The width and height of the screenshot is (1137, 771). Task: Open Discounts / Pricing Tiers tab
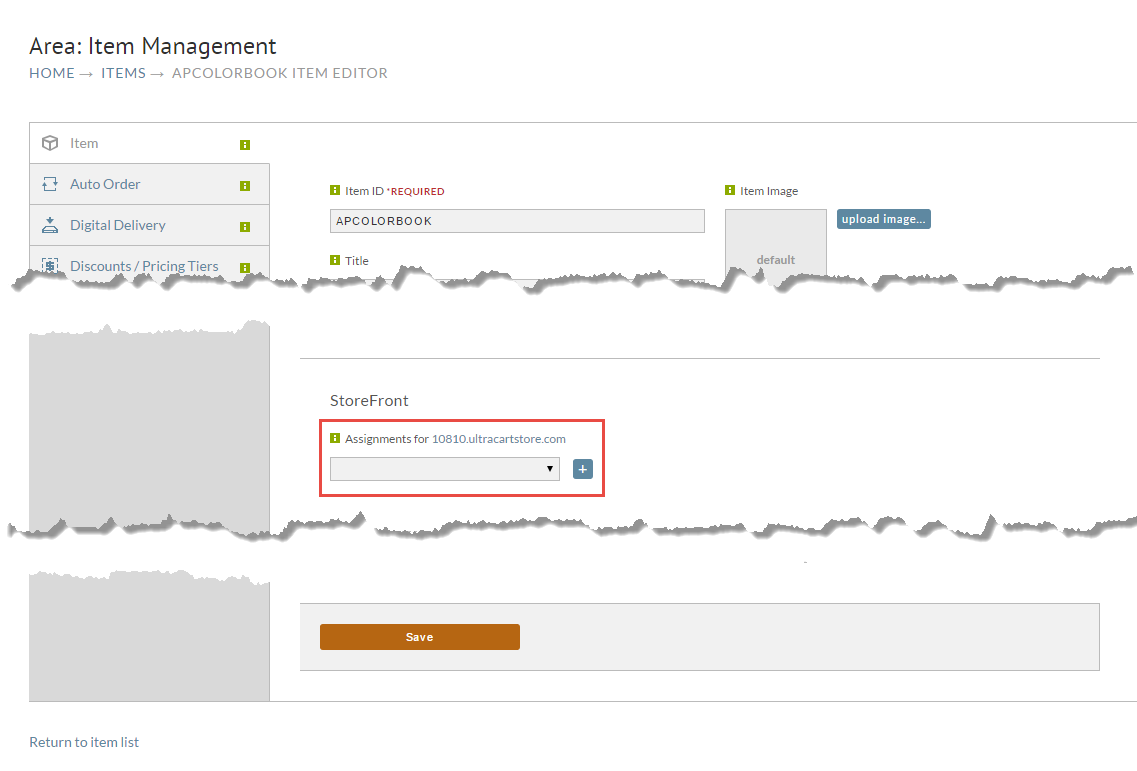(149, 264)
